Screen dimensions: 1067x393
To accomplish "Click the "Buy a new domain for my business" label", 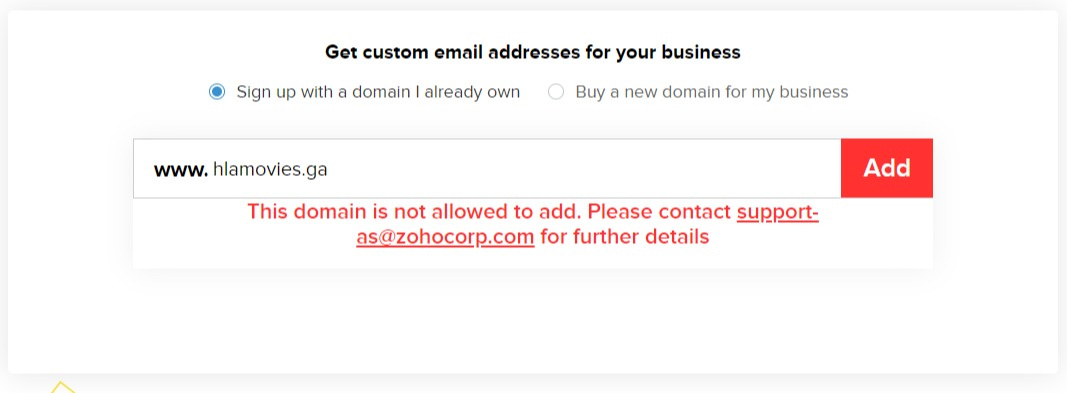I will coord(712,92).
